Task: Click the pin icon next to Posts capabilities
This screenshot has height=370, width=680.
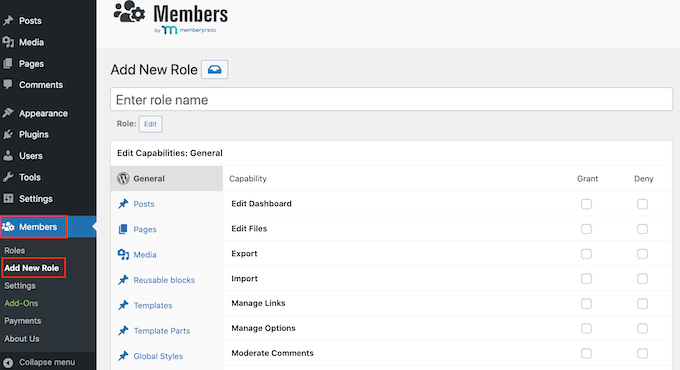Action: coord(123,203)
